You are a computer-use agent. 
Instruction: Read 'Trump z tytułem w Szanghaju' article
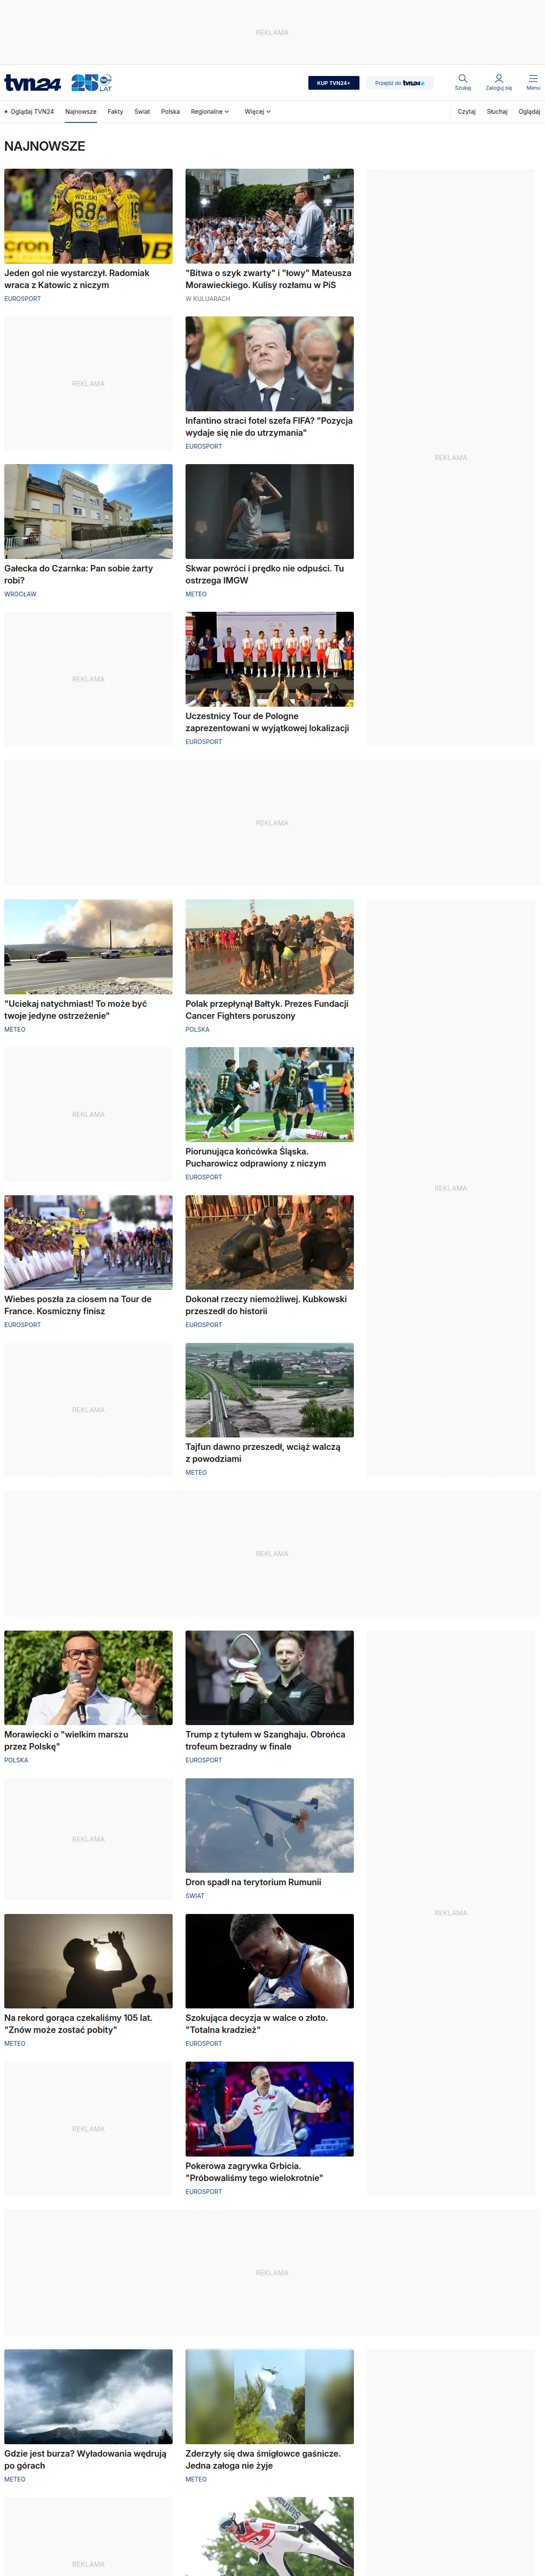tap(265, 1740)
